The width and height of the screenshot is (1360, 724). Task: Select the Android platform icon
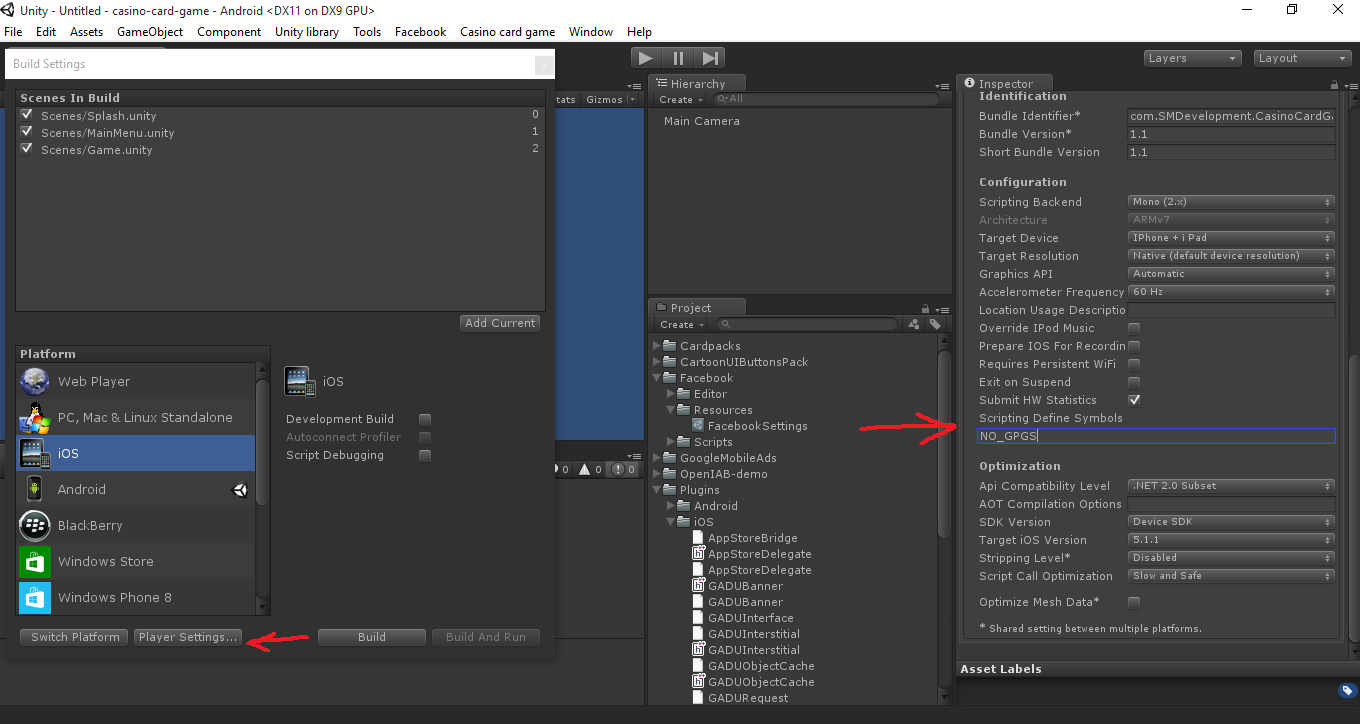(x=35, y=489)
